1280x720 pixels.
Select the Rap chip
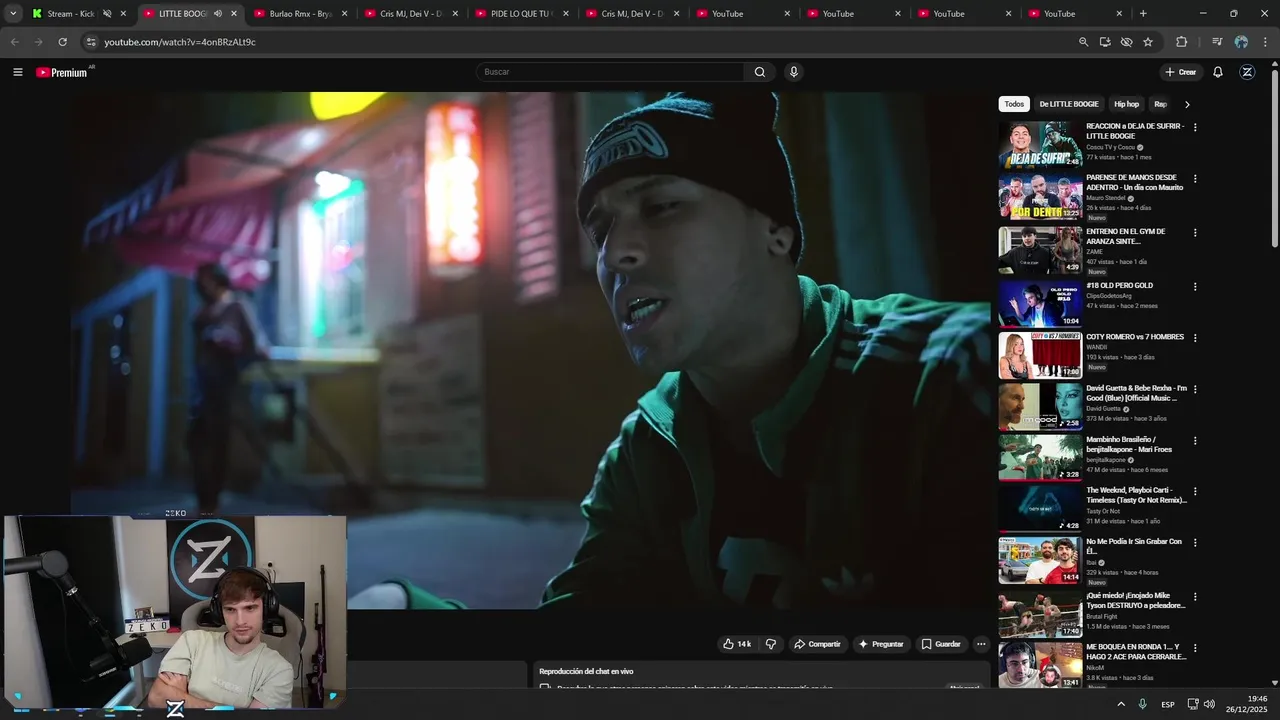(1160, 104)
